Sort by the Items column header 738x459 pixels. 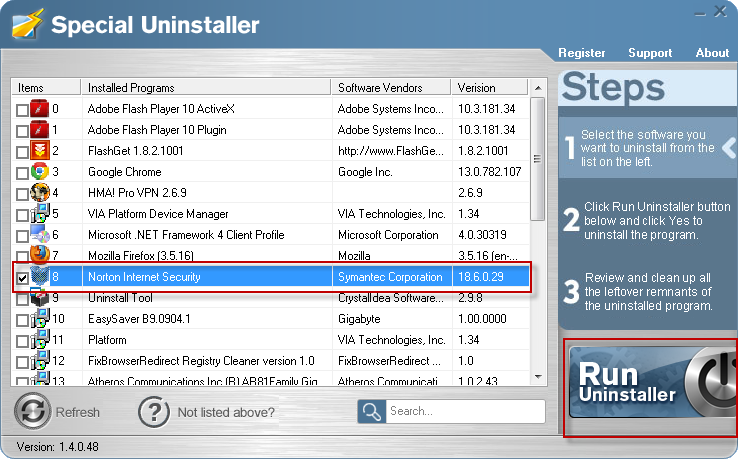(x=46, y=88)
